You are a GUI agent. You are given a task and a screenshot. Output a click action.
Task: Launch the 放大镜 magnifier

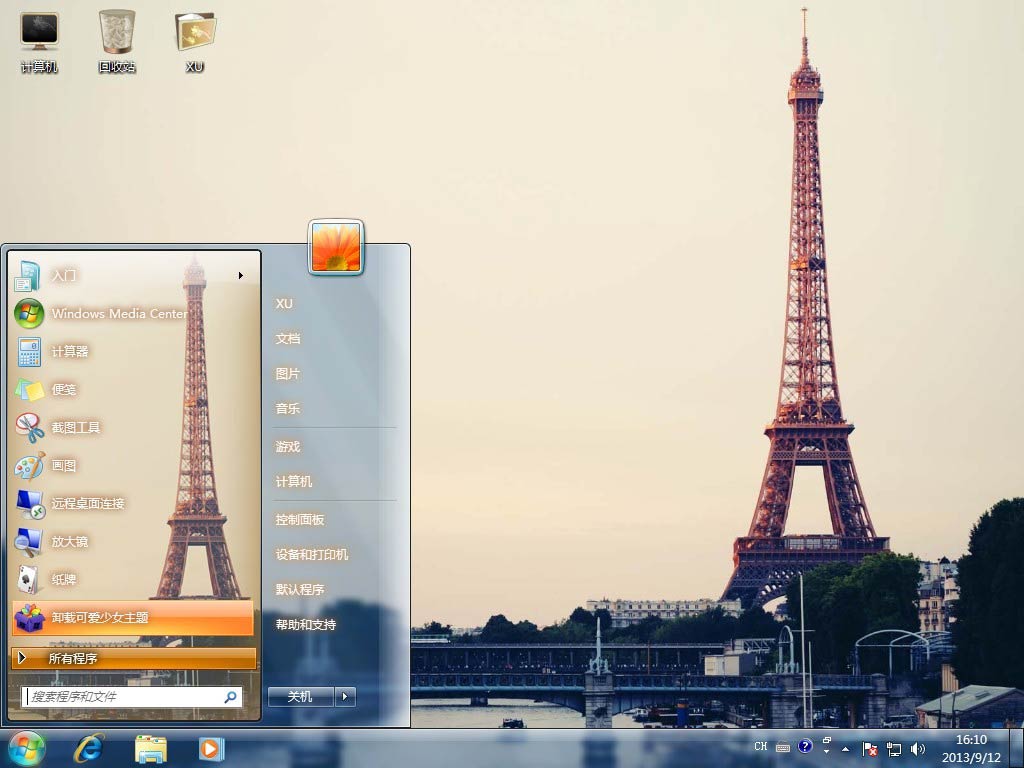point(70,541)
